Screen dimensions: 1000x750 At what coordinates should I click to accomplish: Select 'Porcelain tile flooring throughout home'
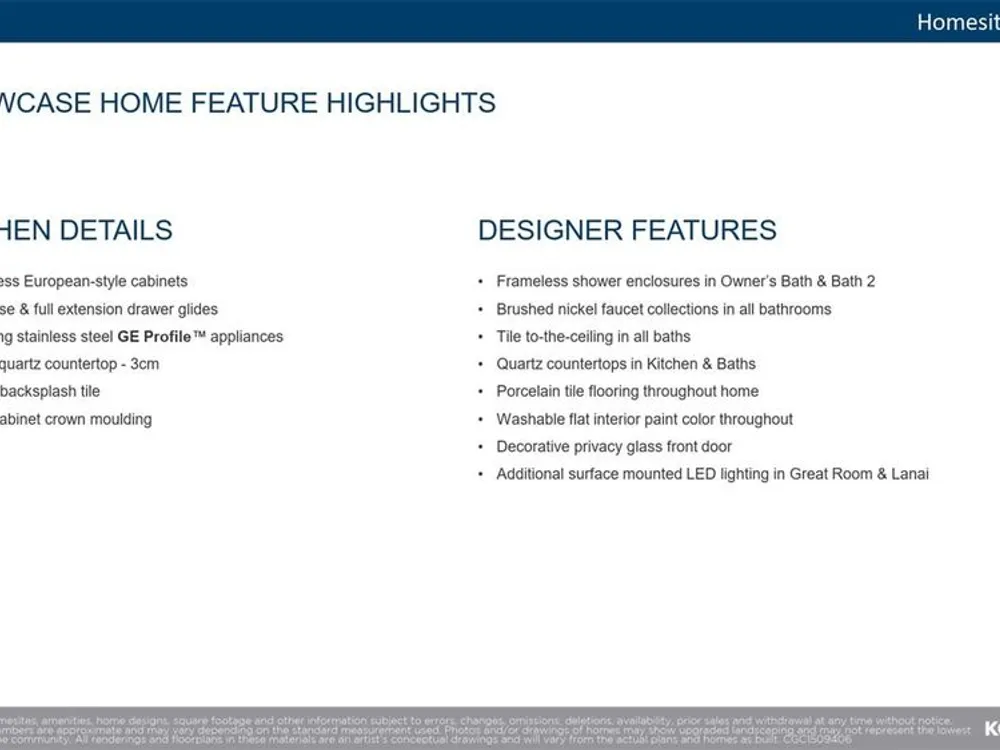click(628, 392)
